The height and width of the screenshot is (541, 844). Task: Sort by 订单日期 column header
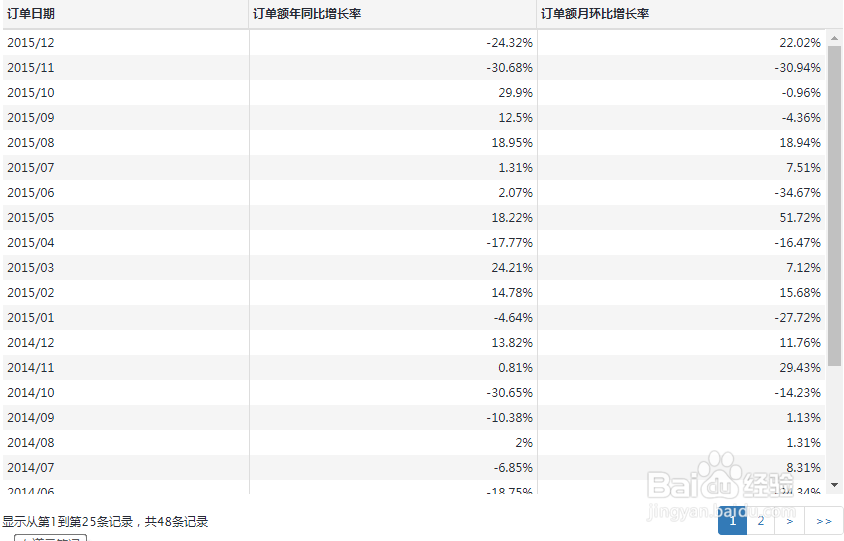31,14
